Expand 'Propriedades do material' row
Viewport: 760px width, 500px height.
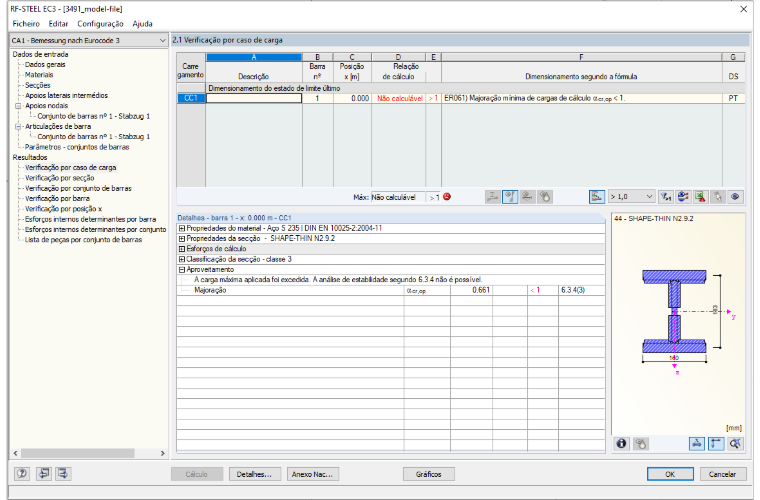(x=182, y=228)
